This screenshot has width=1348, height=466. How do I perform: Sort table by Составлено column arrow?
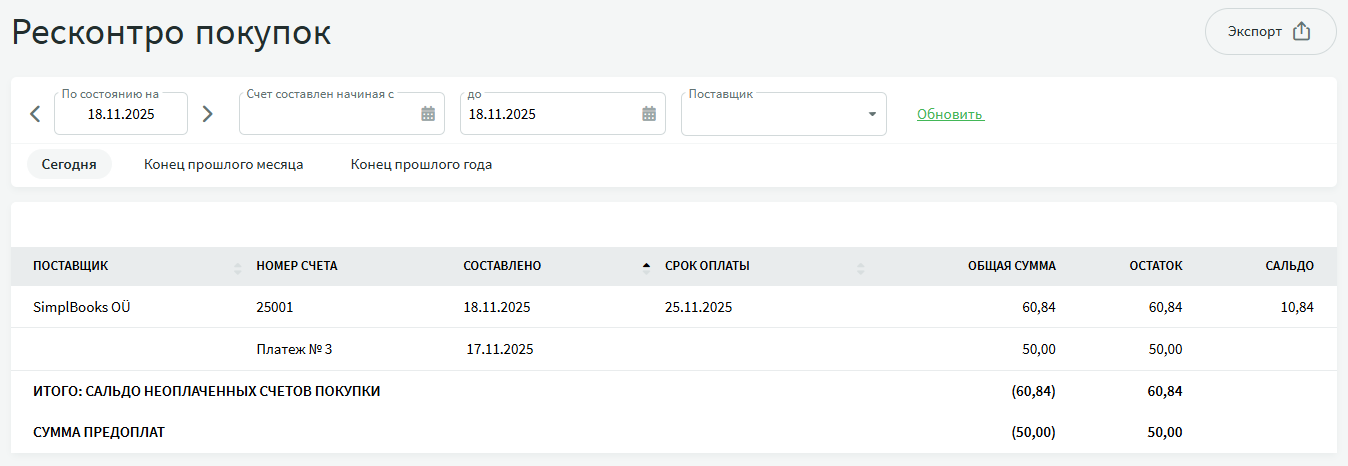(x=646, y=266)
